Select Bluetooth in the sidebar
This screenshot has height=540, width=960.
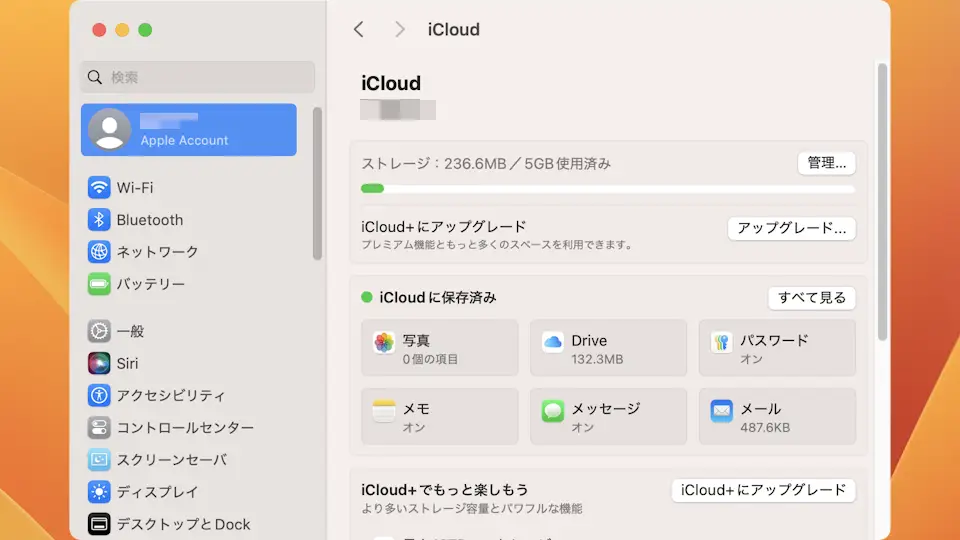(149, 220)
